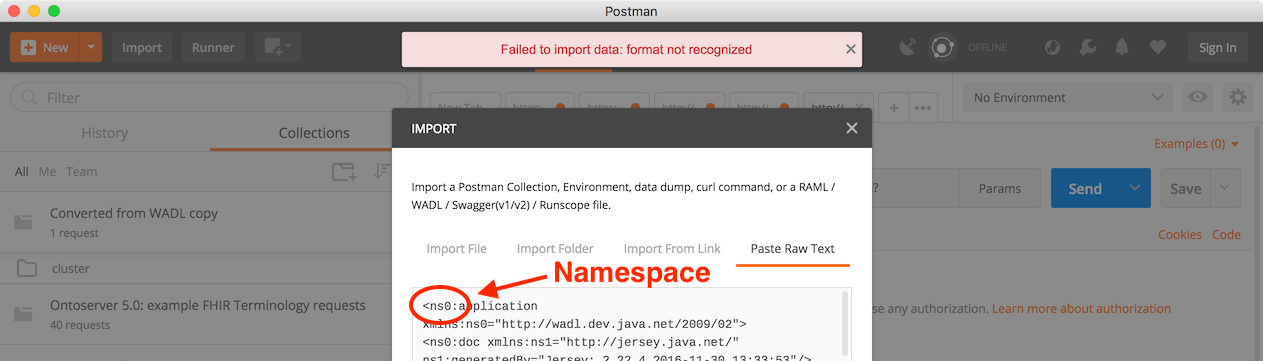
Task: Open the browse globe icon
Action: (1052, 47)
